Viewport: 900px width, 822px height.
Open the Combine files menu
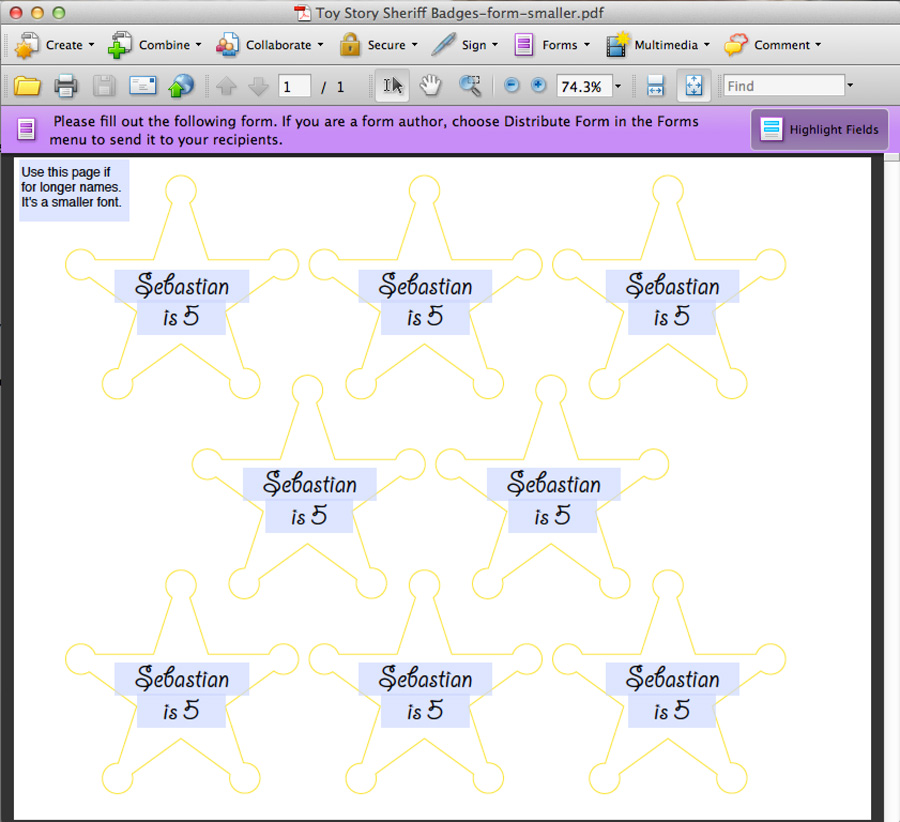pyautogui.click(x=155, y=45)
